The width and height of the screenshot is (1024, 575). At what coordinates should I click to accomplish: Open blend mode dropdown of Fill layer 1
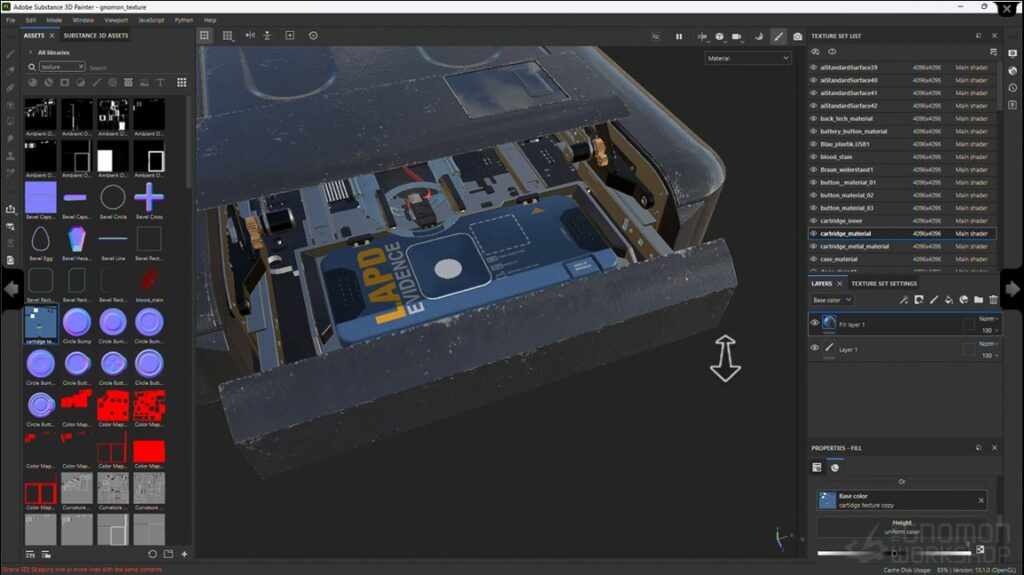[x=987, y=319]
